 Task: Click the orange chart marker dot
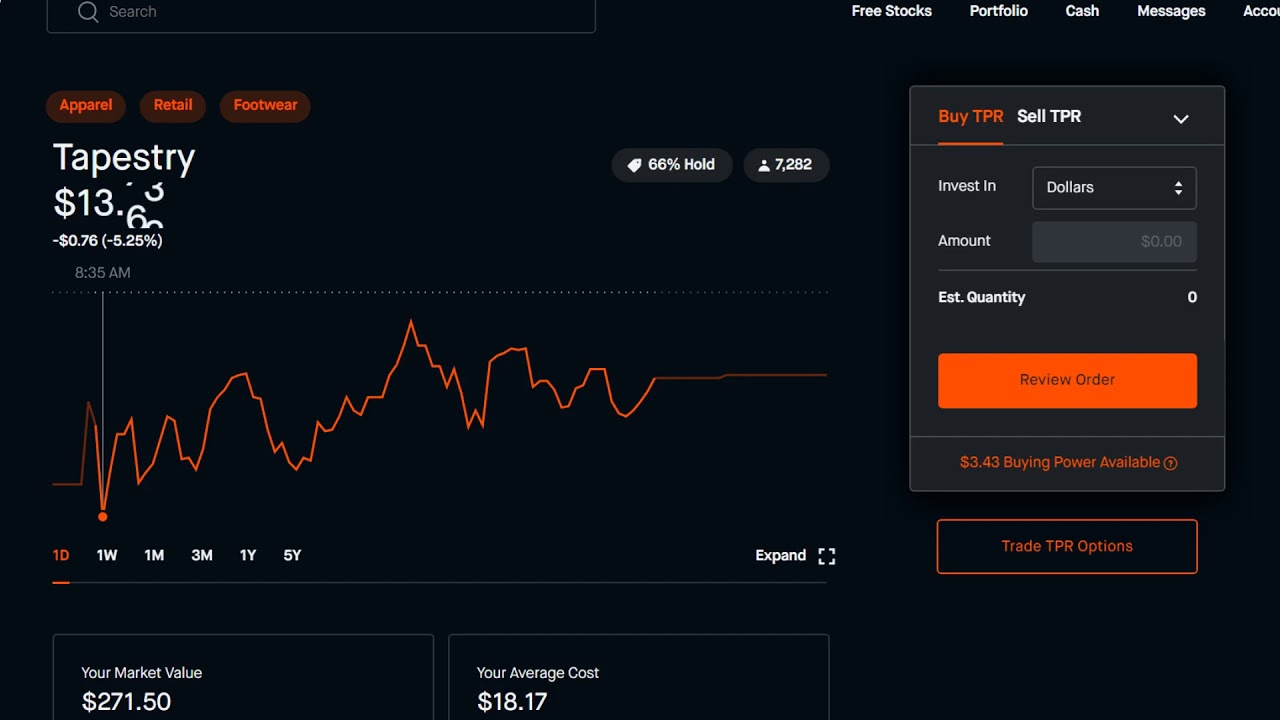point(103,517)
